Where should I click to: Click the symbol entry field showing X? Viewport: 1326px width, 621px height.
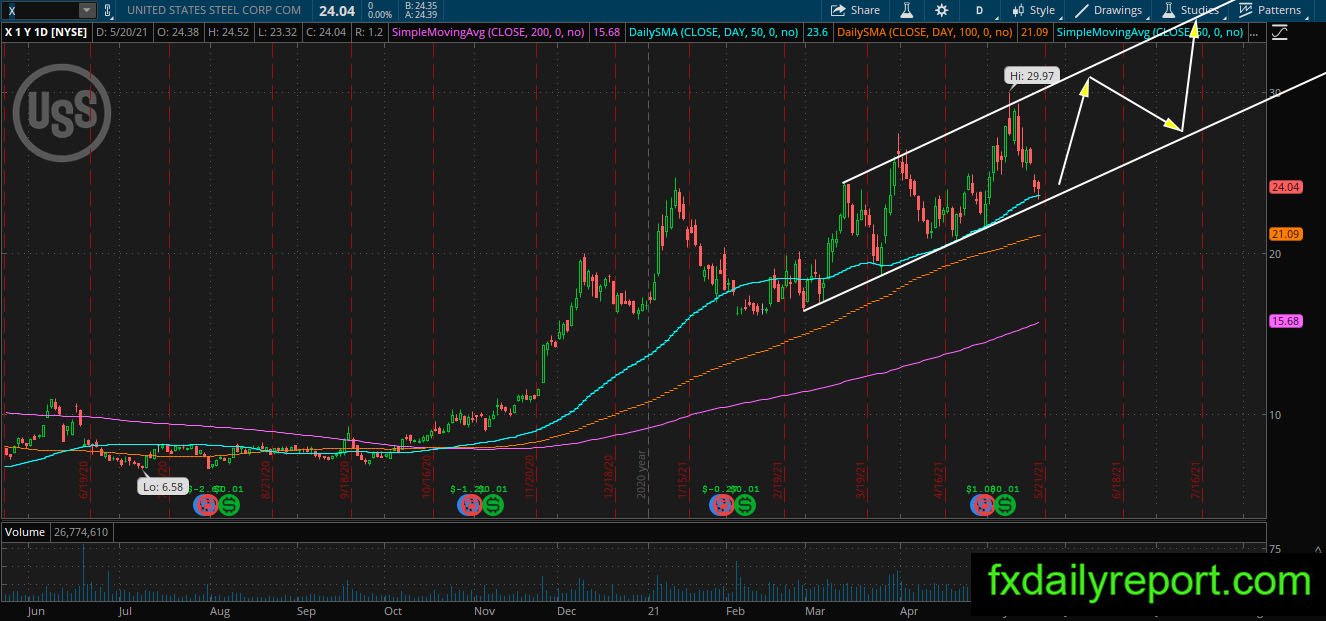[40, 10]
